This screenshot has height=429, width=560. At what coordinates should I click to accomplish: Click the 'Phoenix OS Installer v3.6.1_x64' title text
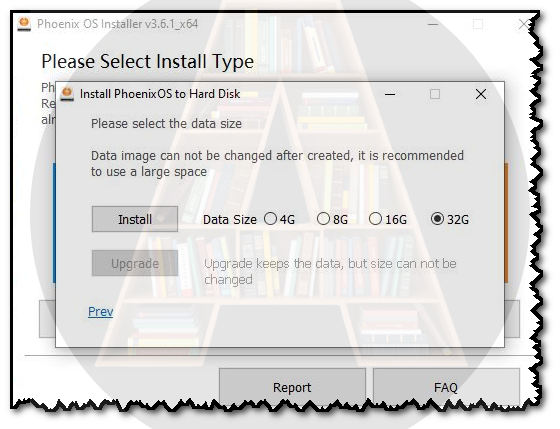[118, 24]
